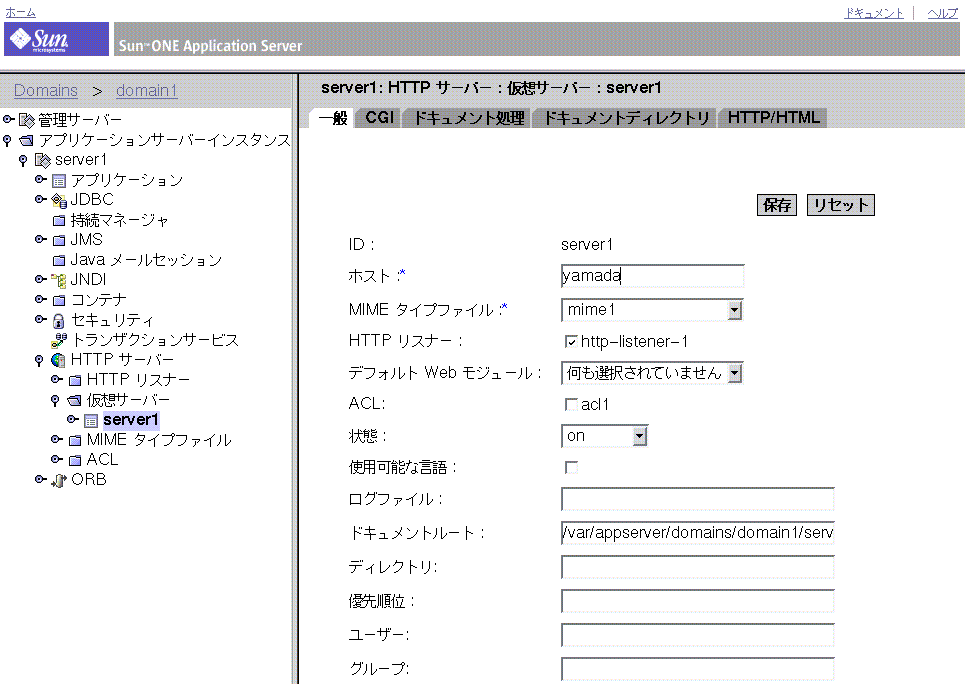This screenshot has width=965, height=684.
Task: Open the ドキュメント link
Action: coord(874,13)
